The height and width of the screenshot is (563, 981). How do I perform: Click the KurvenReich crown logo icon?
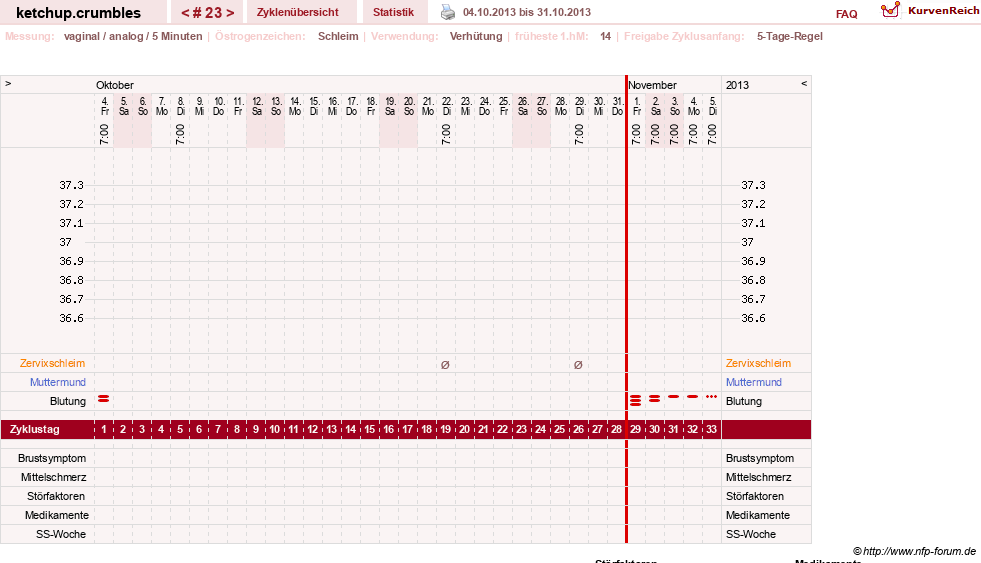(x=890, y=10)
